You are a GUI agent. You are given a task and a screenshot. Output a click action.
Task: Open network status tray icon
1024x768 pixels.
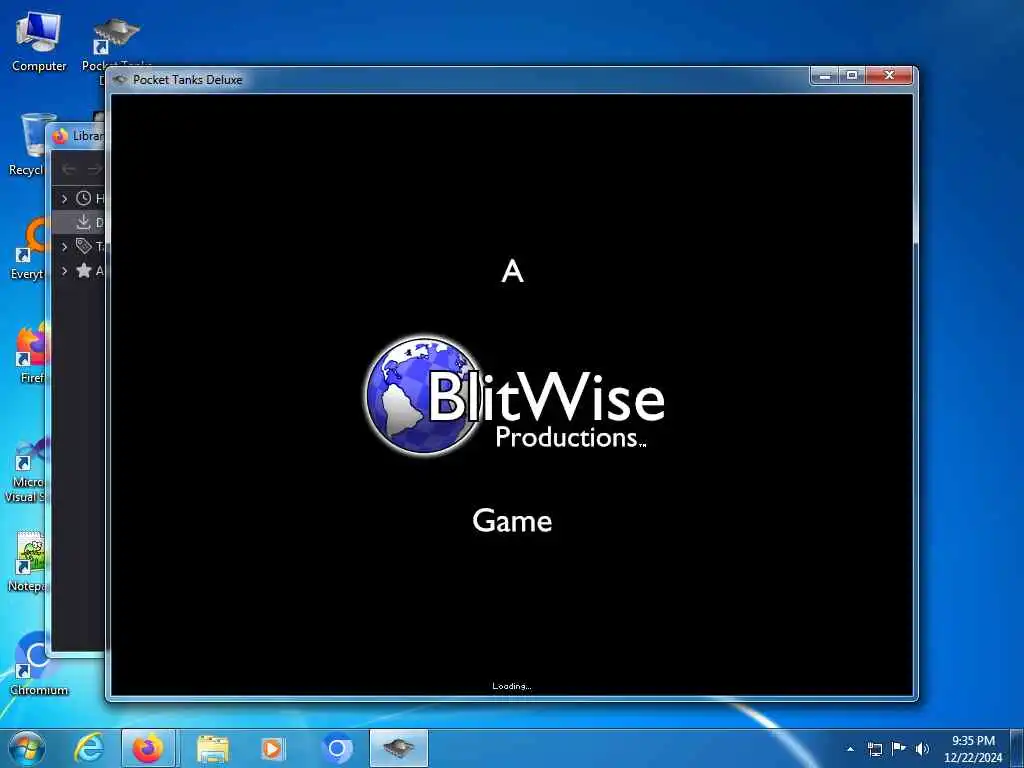coord(875,749)
